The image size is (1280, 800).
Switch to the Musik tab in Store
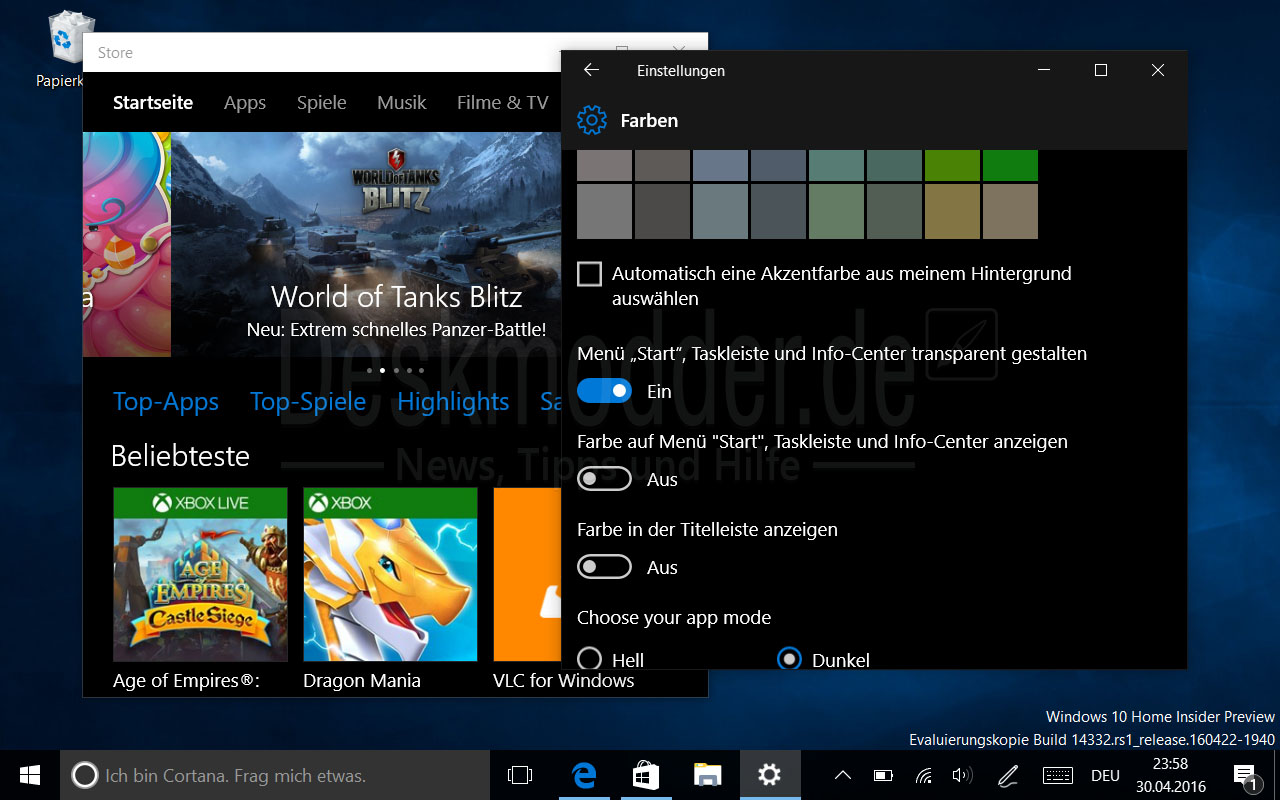[402, 102]
